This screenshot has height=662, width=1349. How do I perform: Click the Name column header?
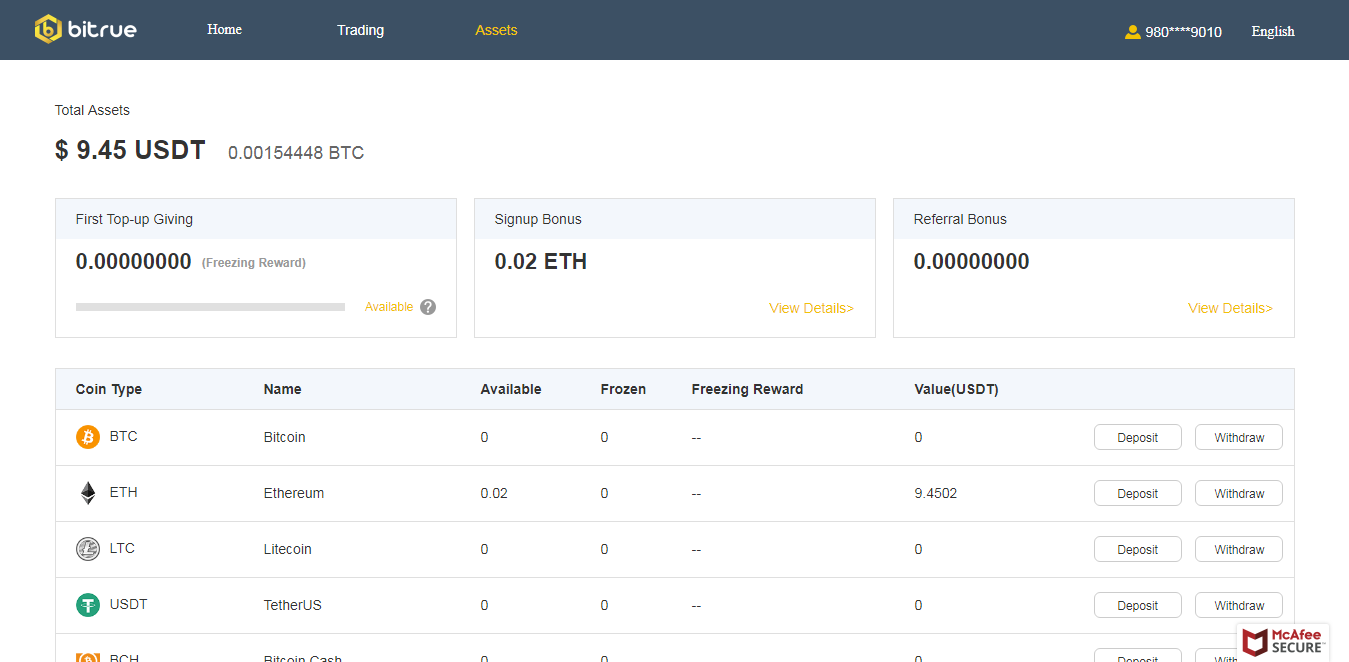pos(282,389)
